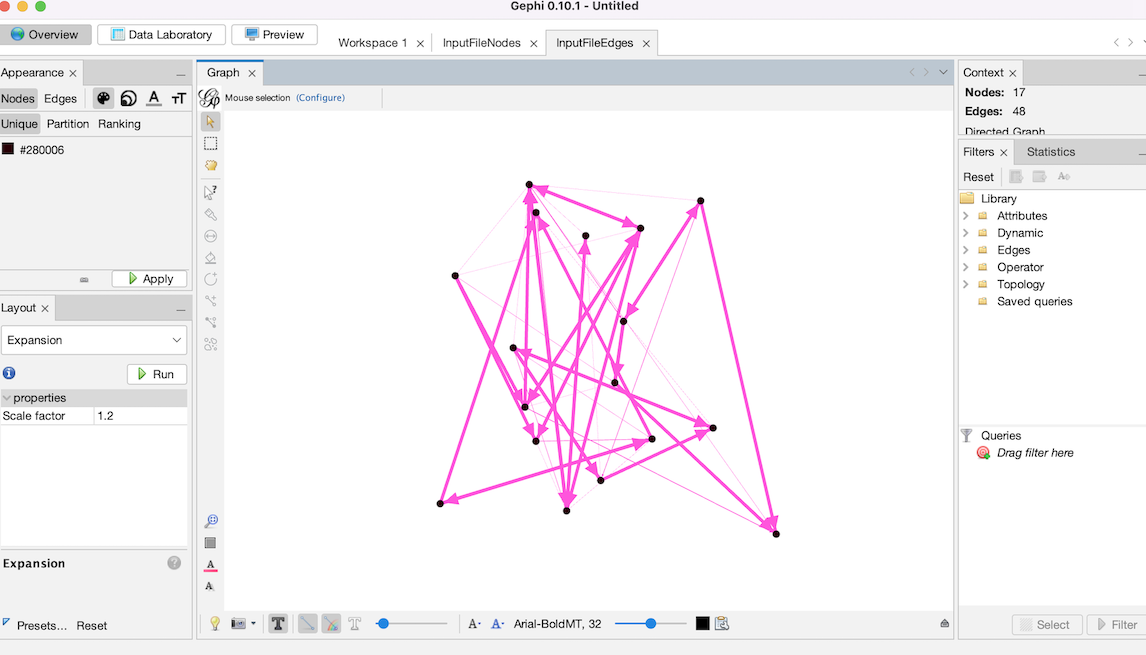The height and width of the screenshot is (655, 1146).
Task: Toggle show node labels button
Action: 278,624
